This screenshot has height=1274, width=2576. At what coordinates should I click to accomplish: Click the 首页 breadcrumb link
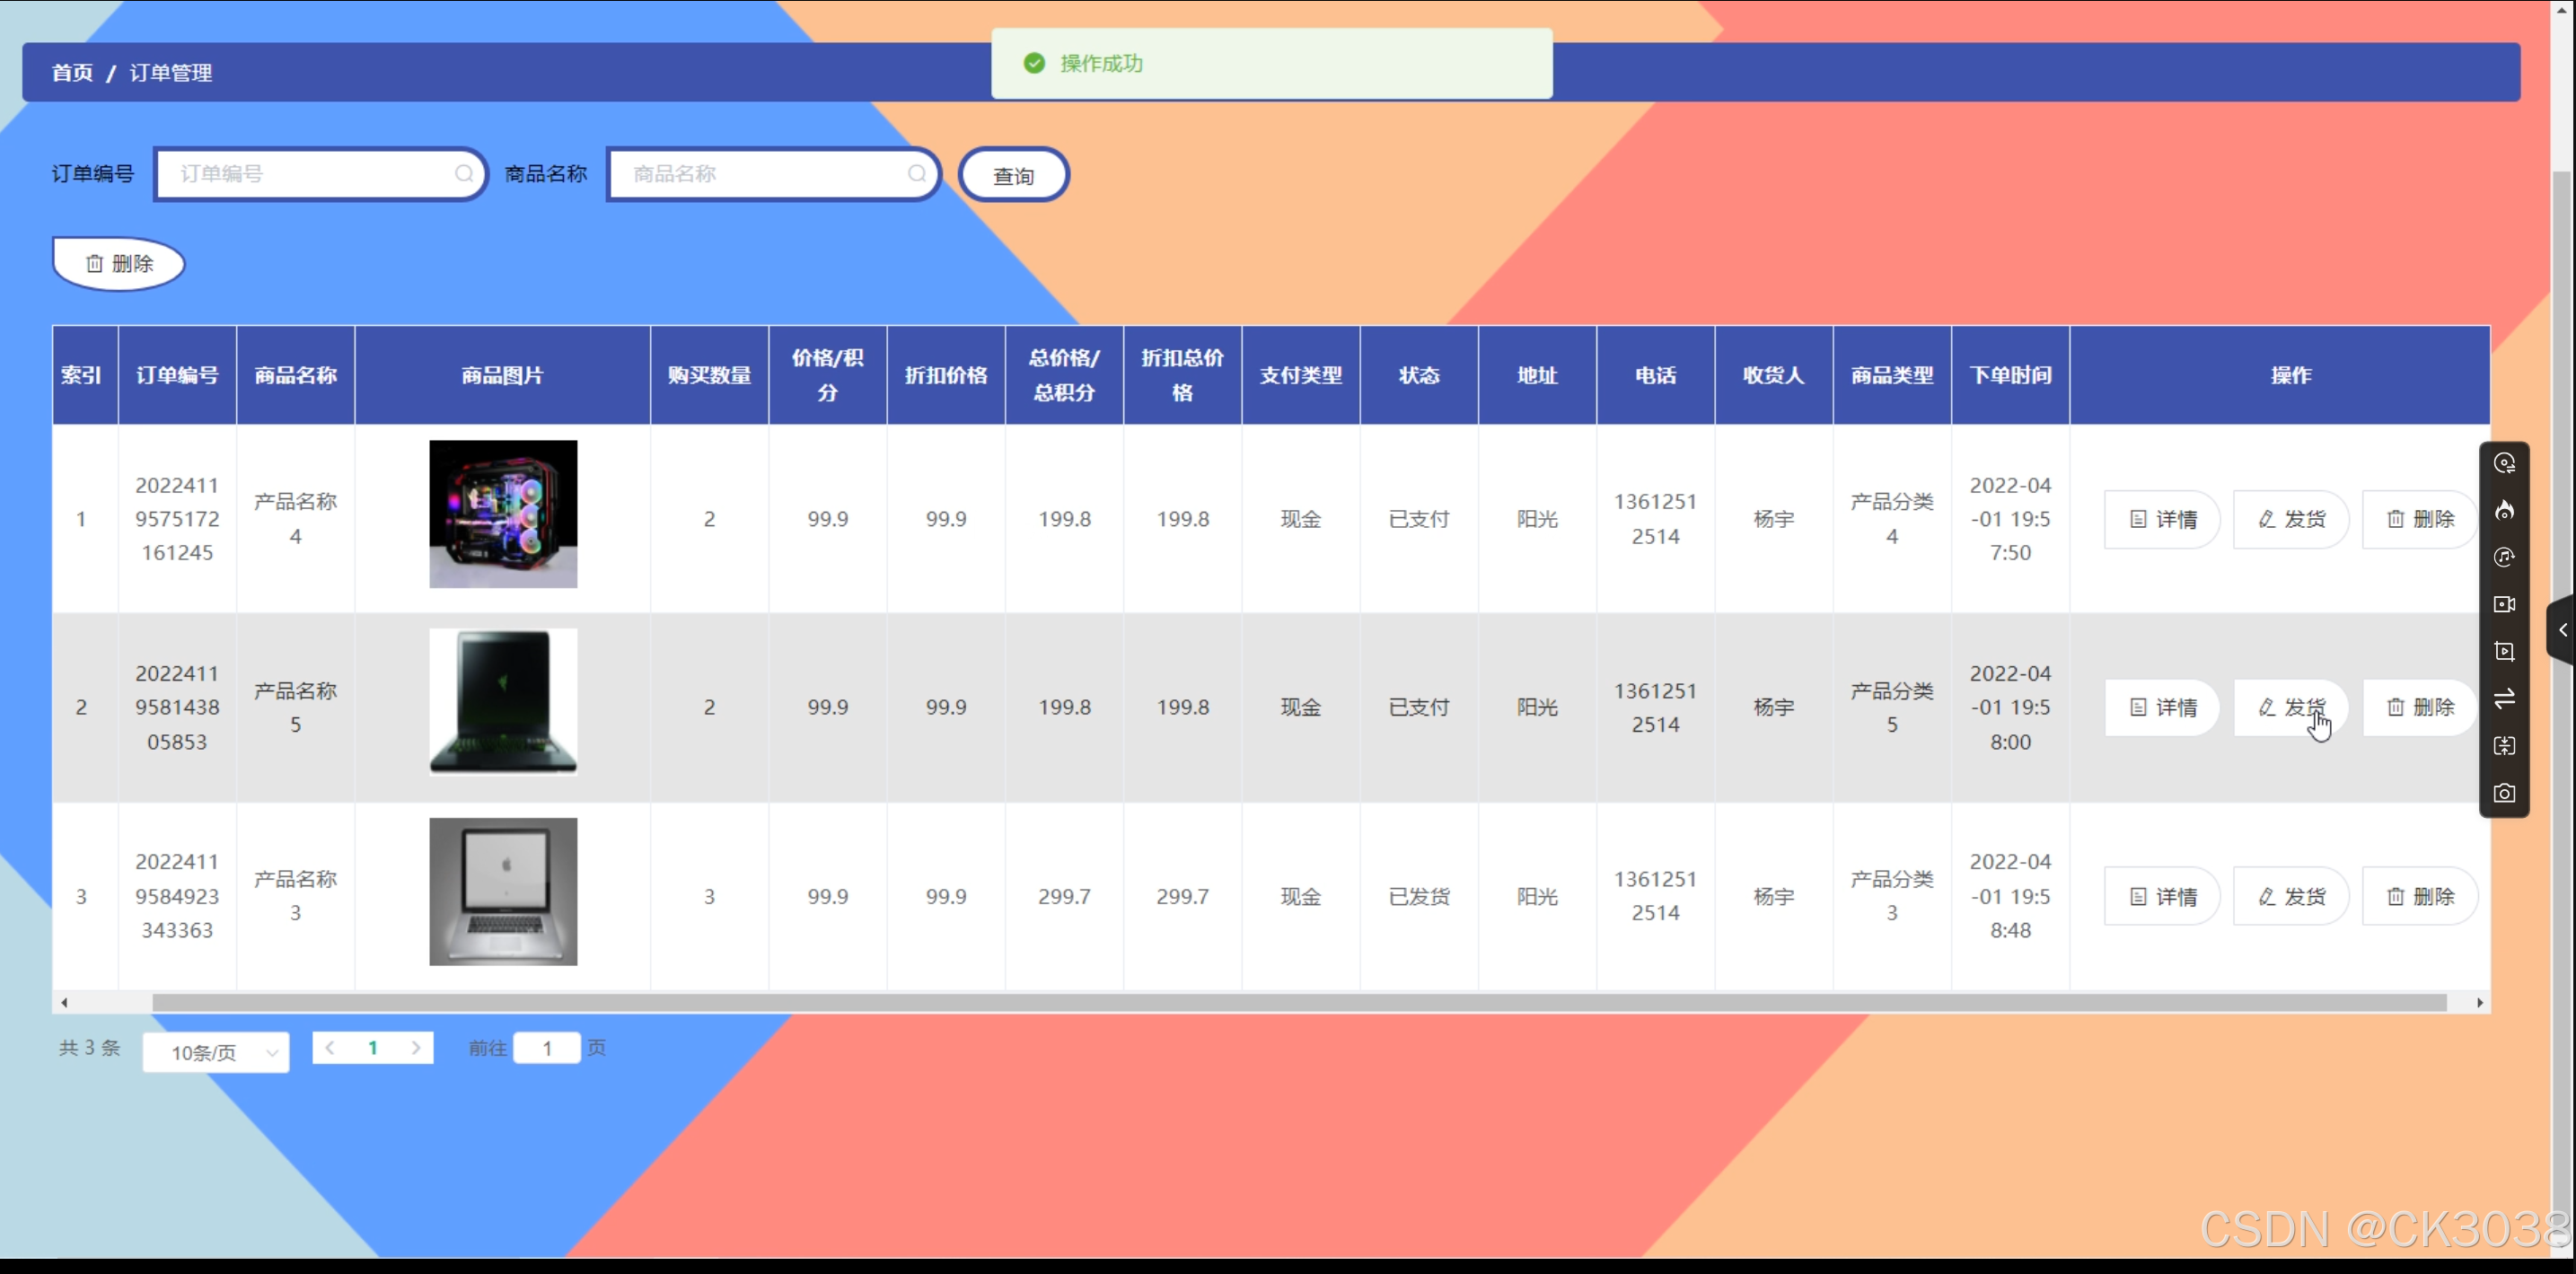tap(72, 73)
